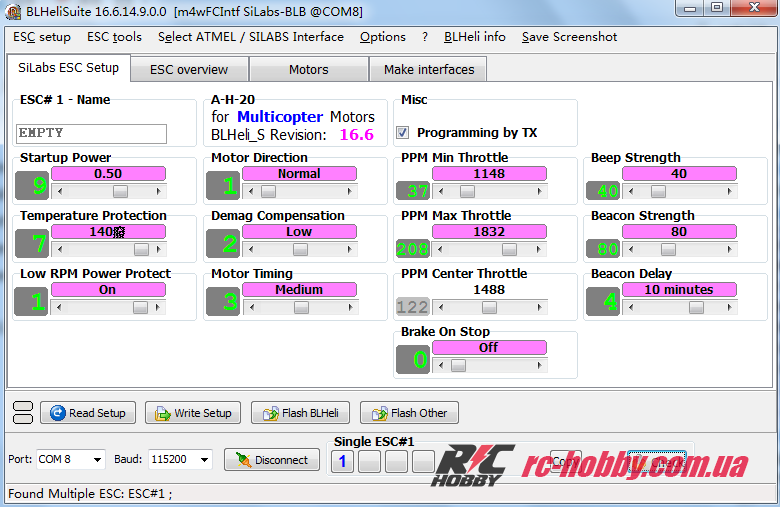The image size is (780, 507).
Task: Toggle the third ESC slot button
Action: pyautogui.click(x=396, y=461)
